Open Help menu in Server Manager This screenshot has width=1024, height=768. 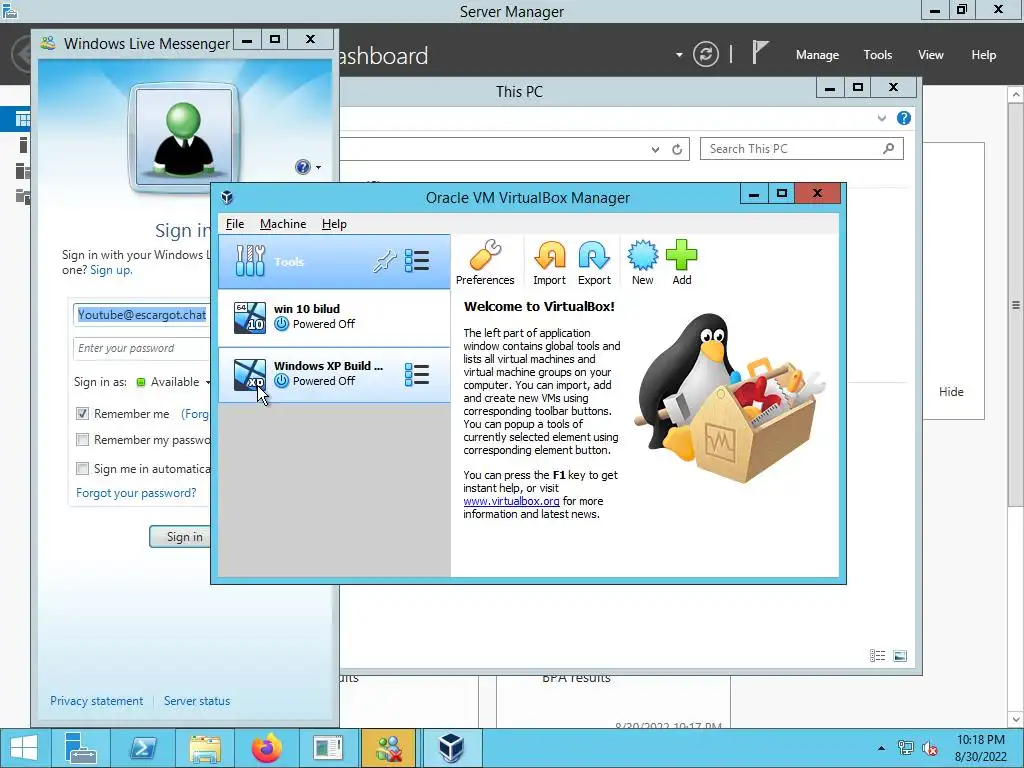coord(983,55)
